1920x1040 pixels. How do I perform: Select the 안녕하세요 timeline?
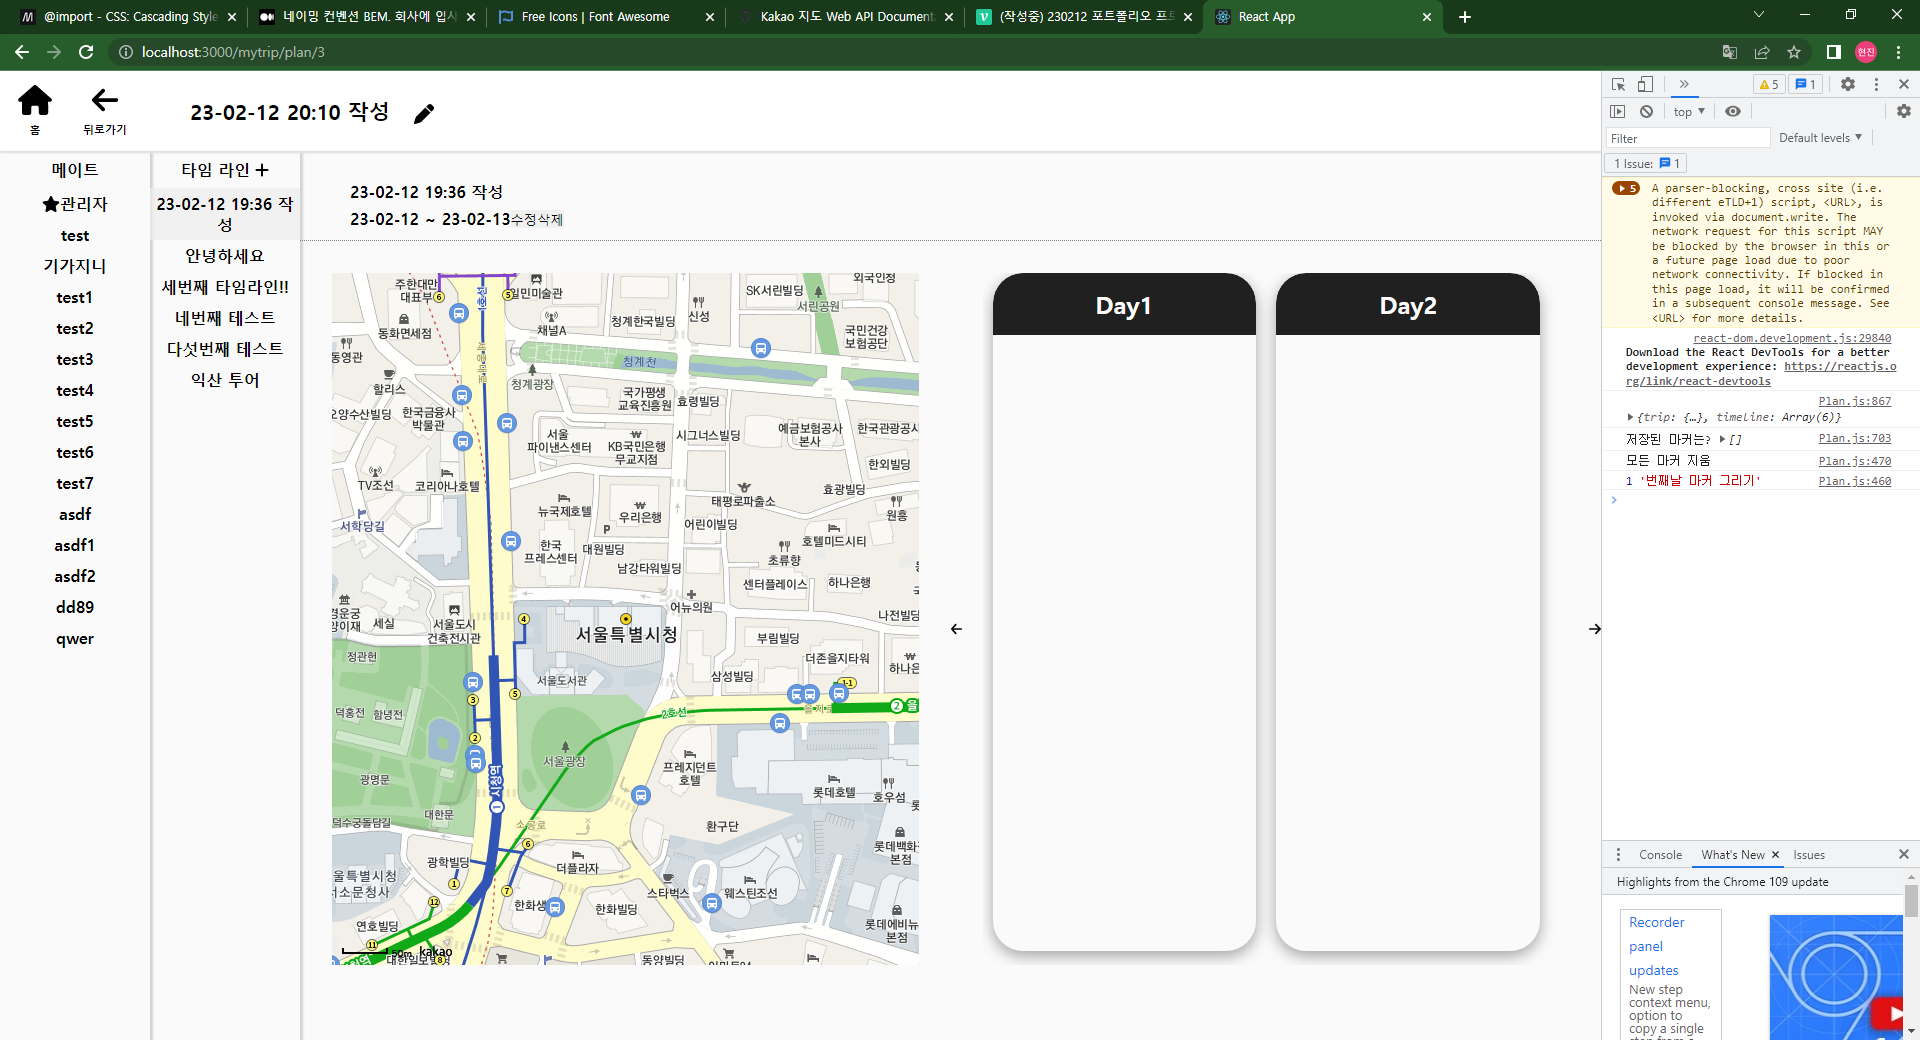point(225,256)
